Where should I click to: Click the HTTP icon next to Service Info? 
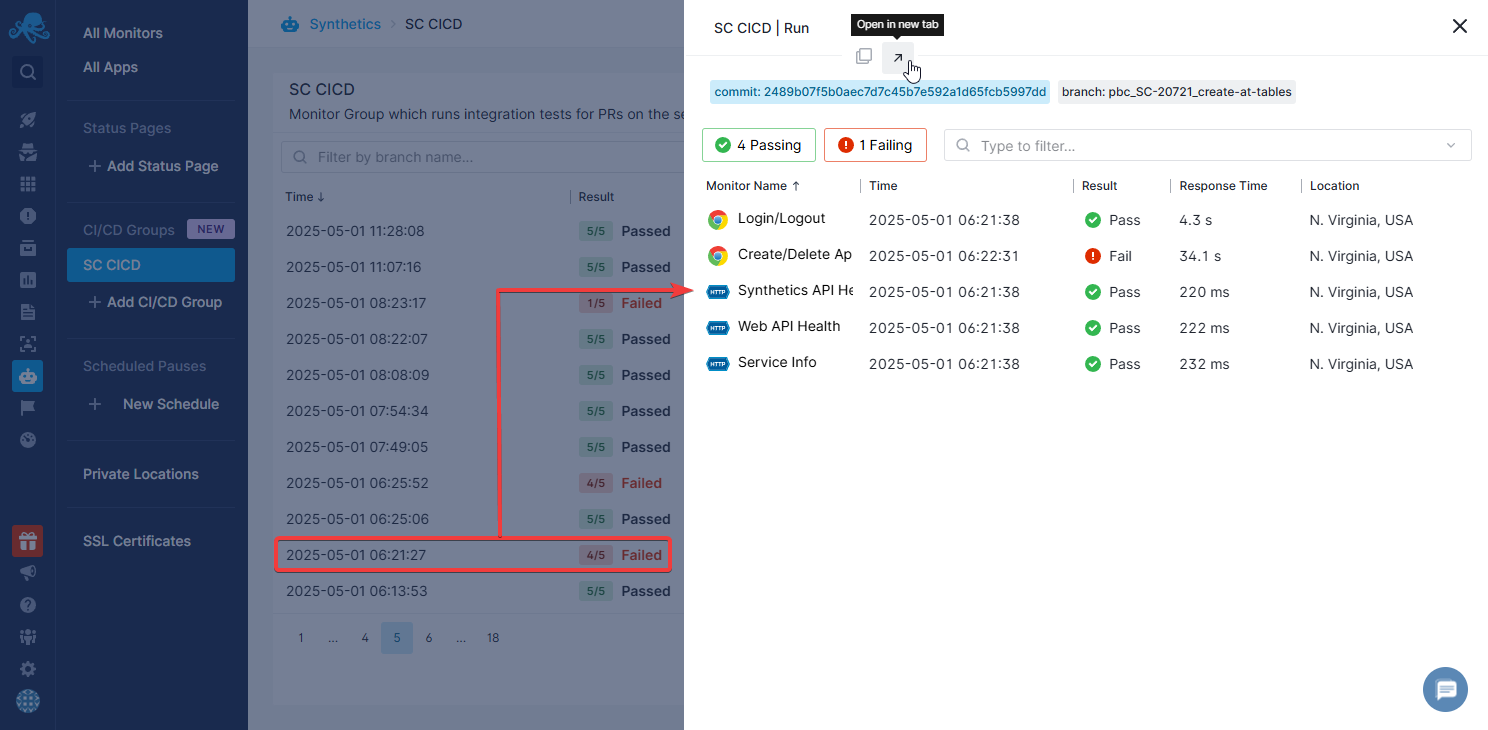click(717, 364)
